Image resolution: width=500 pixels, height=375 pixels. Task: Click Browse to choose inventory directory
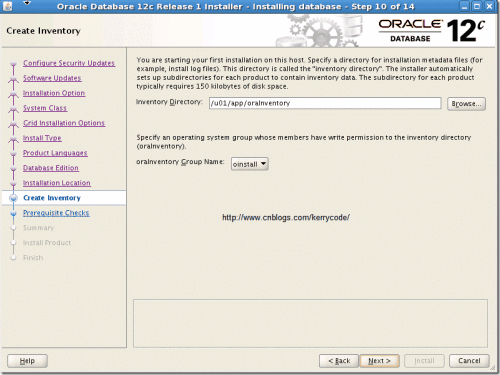pos(466,104)
